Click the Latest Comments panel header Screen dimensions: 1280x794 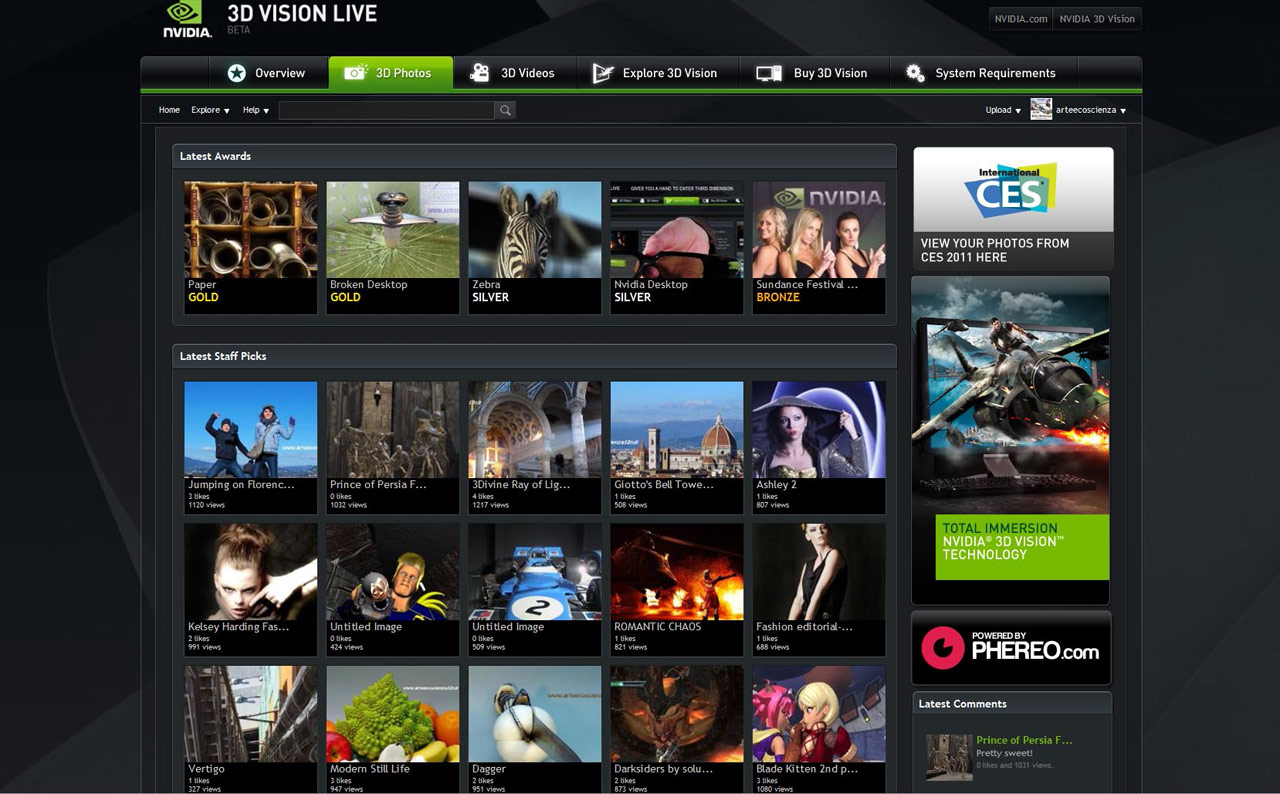(x=1011, y=703)
